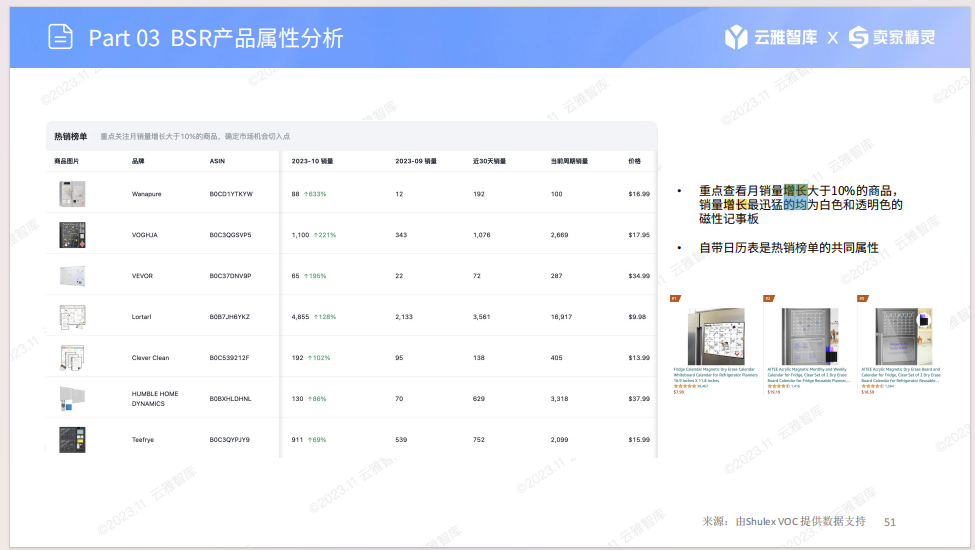The image size is (975, 550).
Task: Click the document icon beside Part 03 title
Action: (x=60, y=37)
